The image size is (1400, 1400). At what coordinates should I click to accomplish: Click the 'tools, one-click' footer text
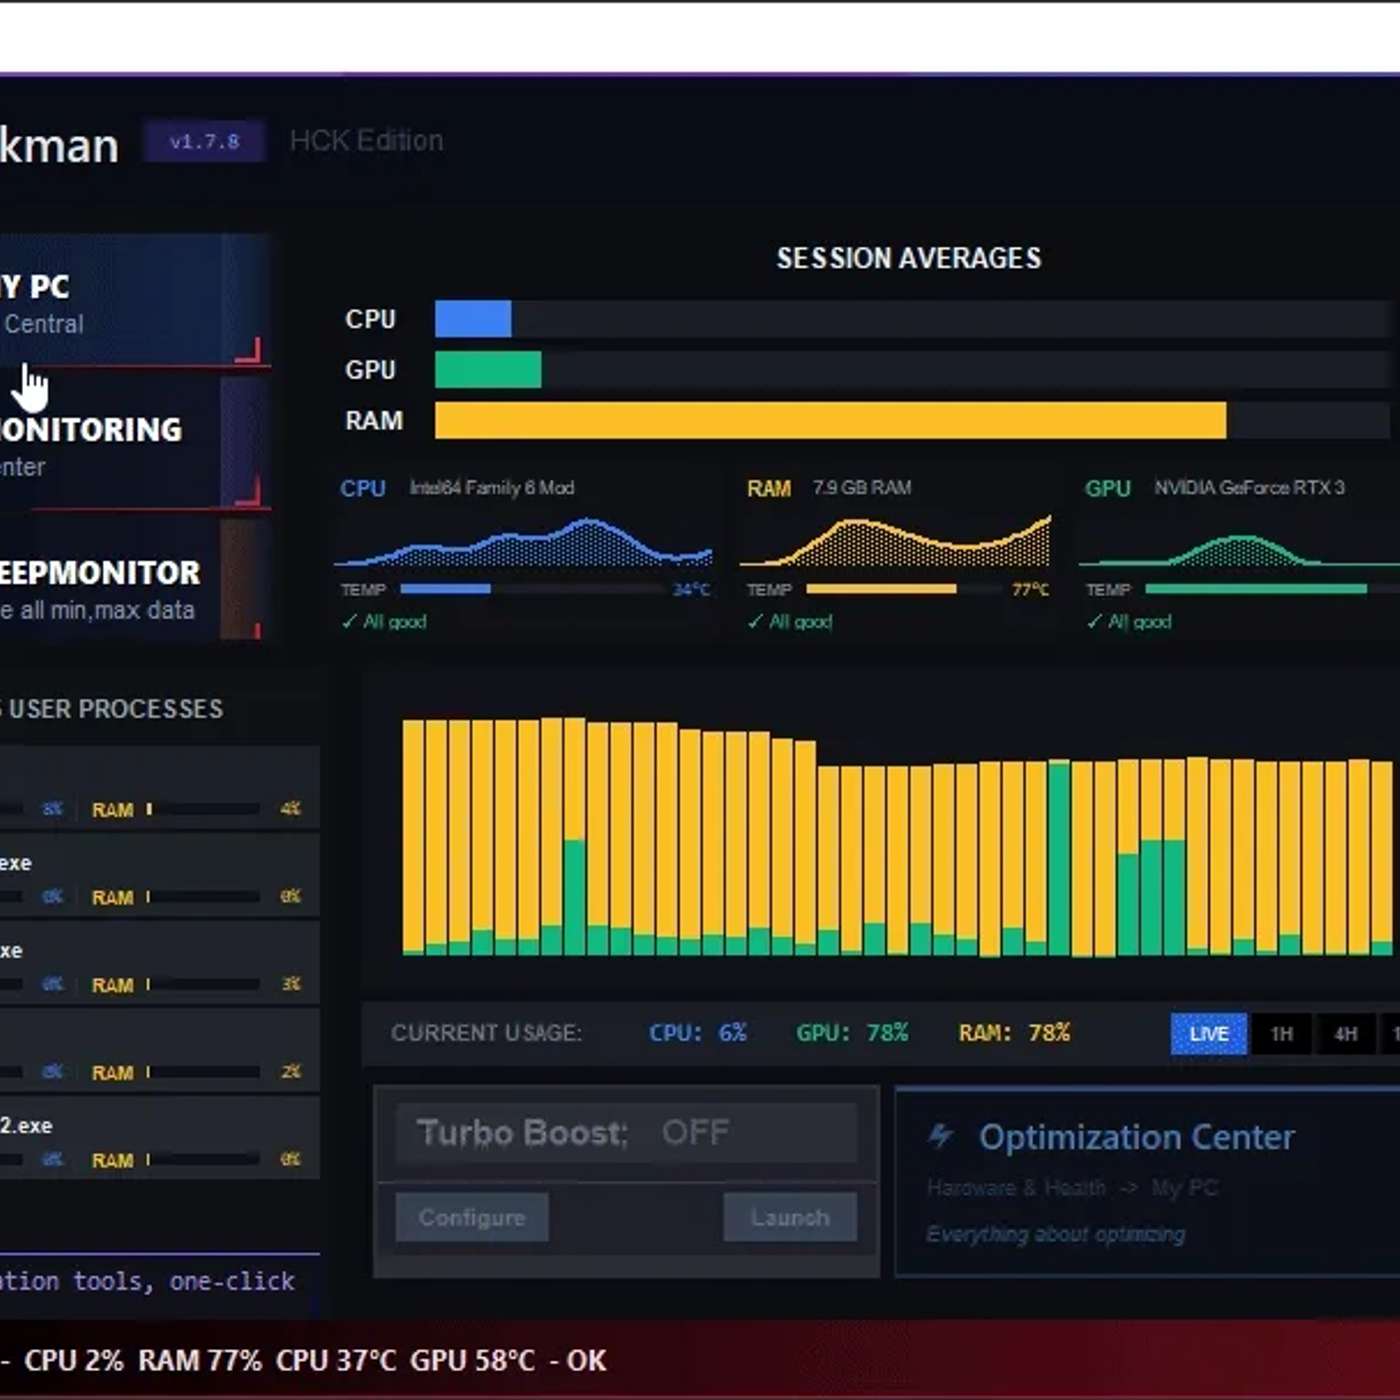184,1281
